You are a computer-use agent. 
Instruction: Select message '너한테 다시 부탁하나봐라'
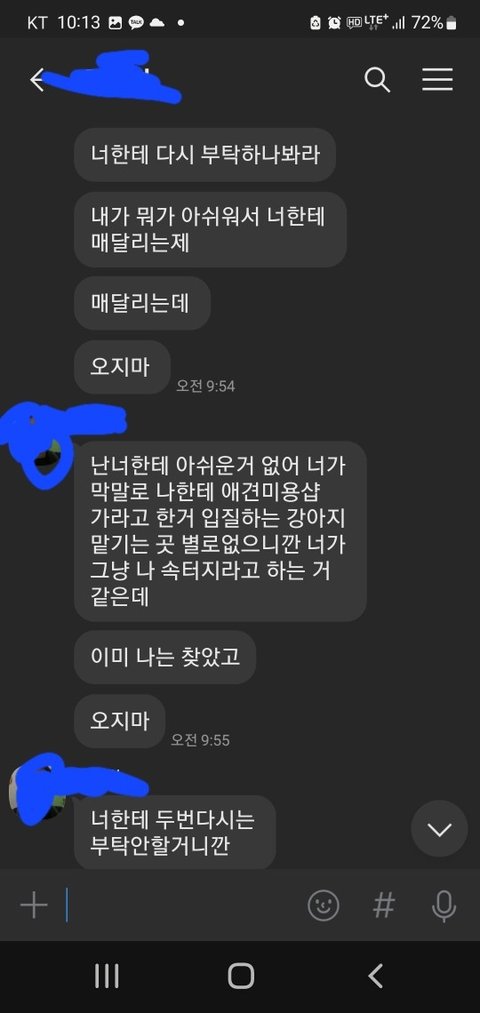pyautogui.click(x=205, y=154)
